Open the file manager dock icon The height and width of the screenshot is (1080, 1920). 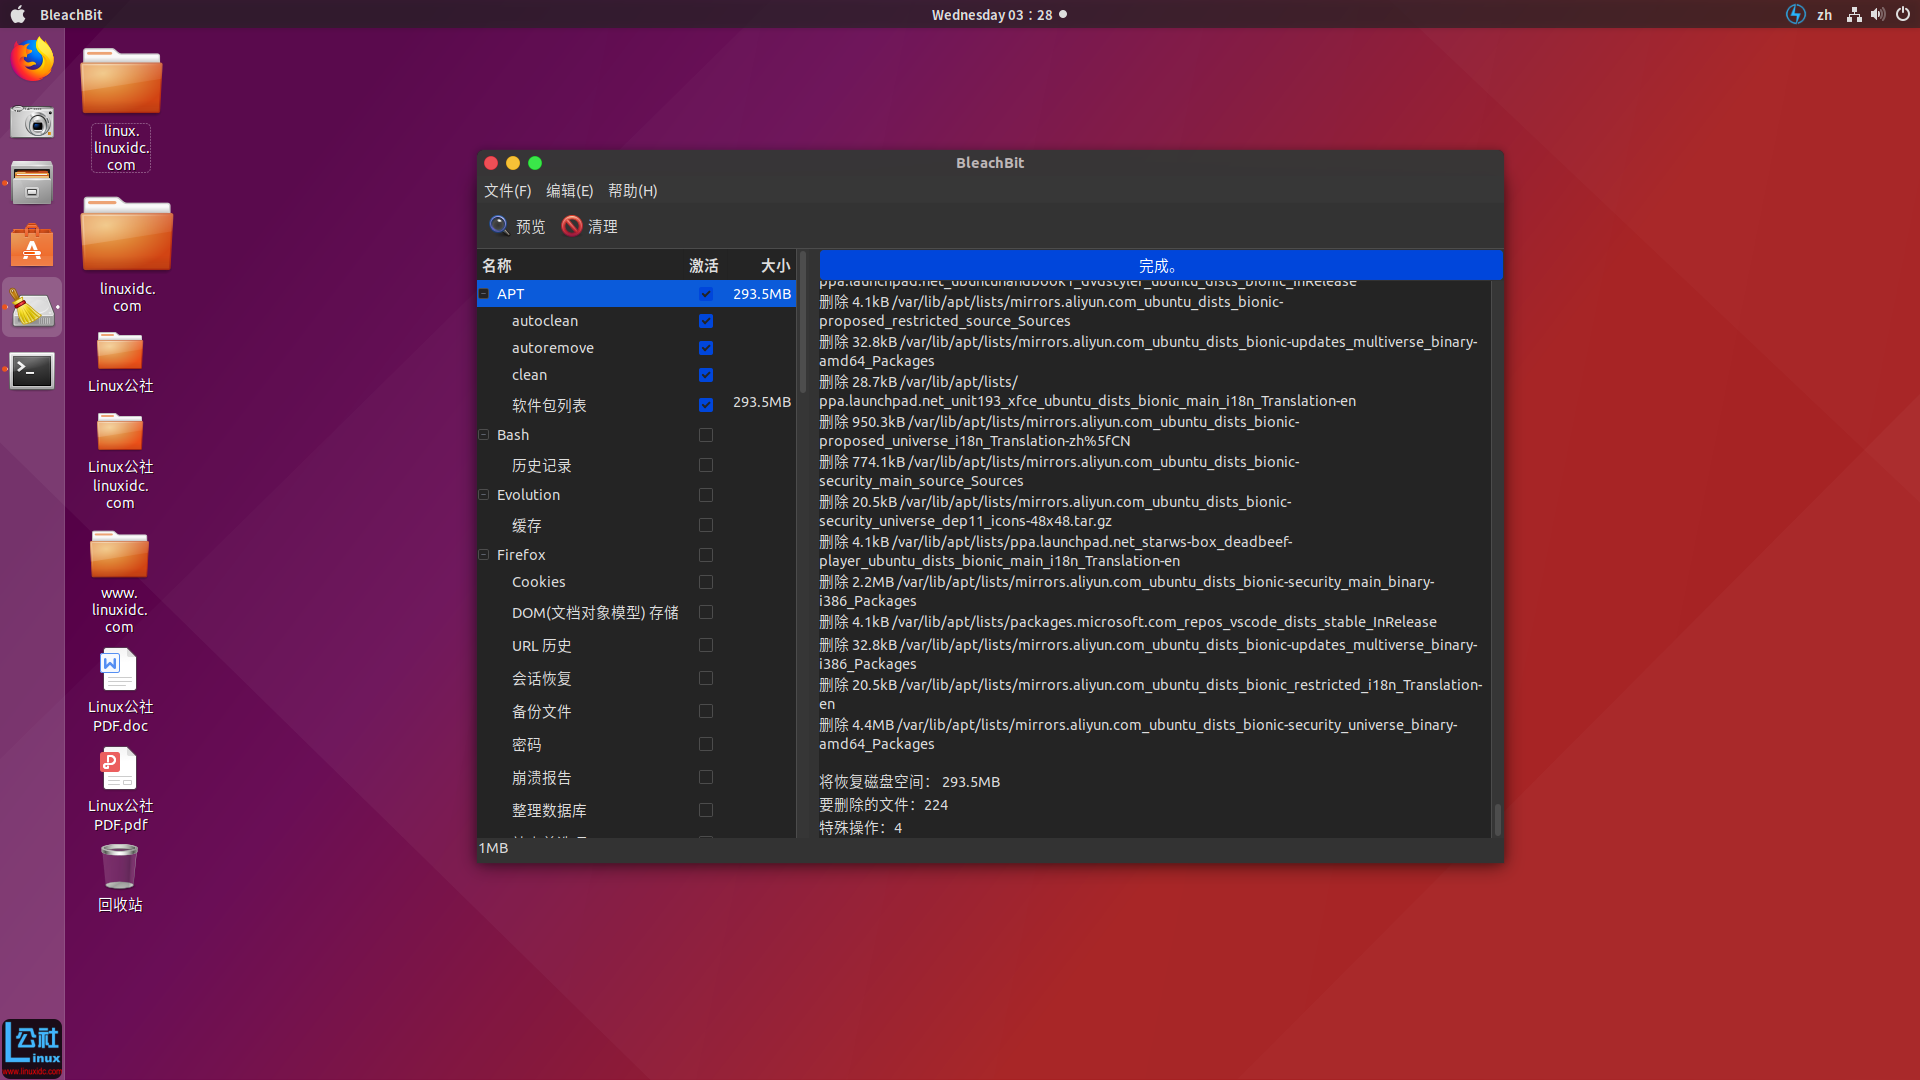click(x=32, y=184)
